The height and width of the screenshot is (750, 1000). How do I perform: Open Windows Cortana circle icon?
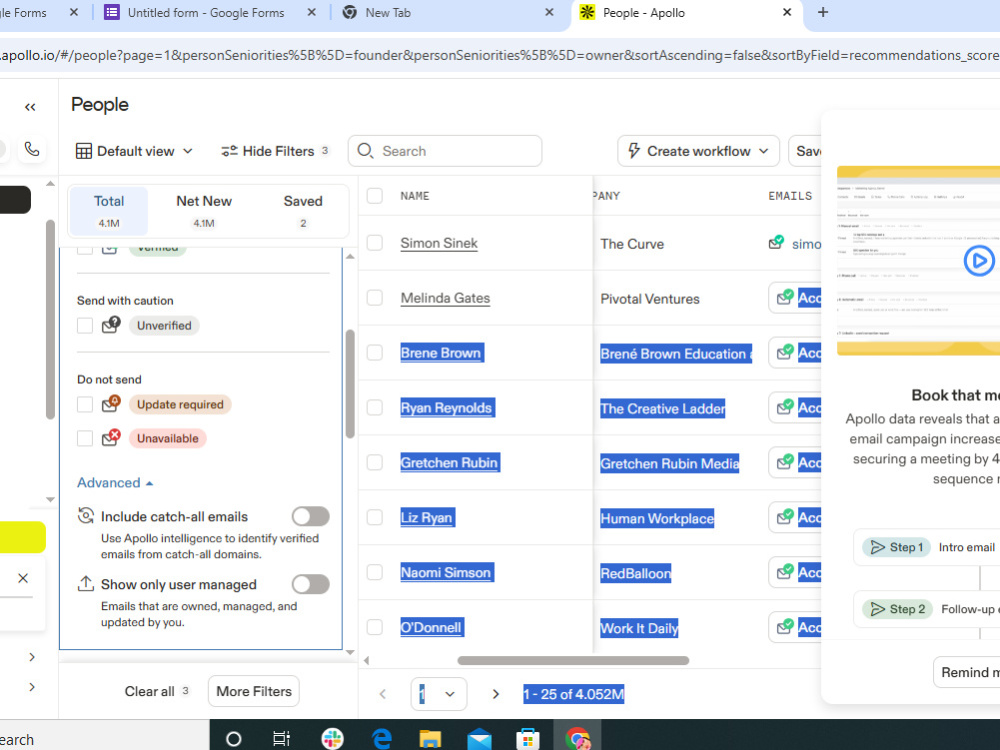pos(233,739)
